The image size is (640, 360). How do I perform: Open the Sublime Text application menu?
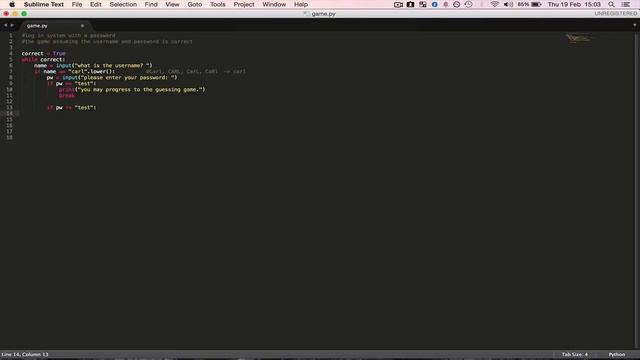[44, 4]
